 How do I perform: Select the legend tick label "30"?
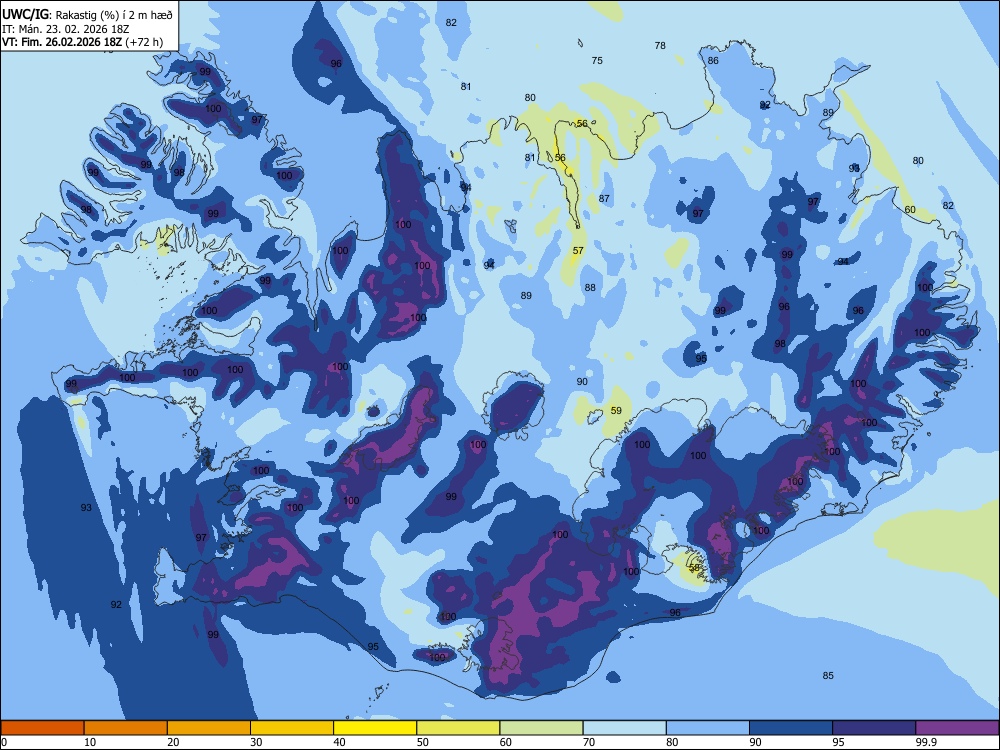256,742
